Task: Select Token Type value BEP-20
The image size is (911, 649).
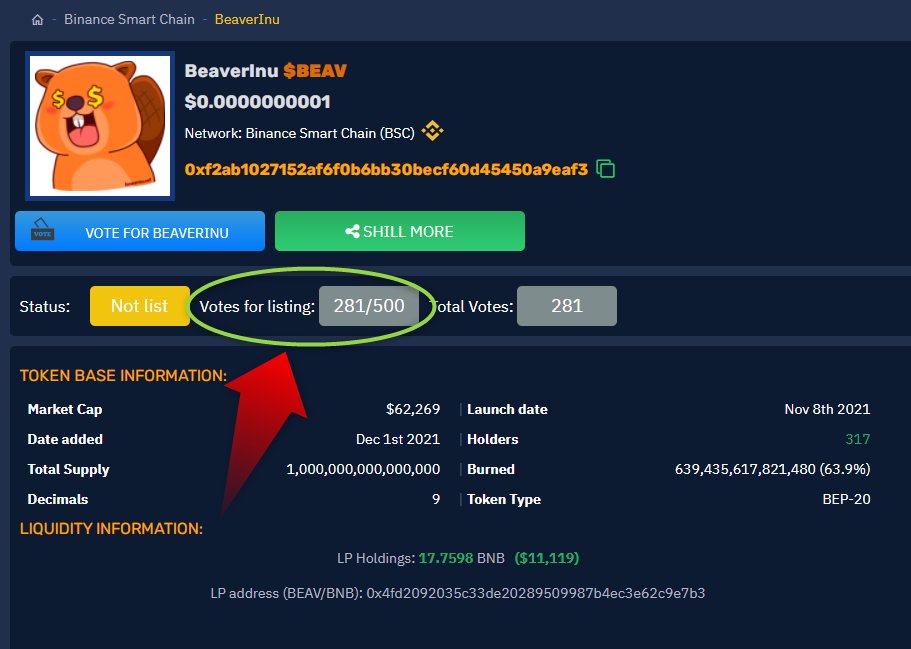Action: (847, 499)
